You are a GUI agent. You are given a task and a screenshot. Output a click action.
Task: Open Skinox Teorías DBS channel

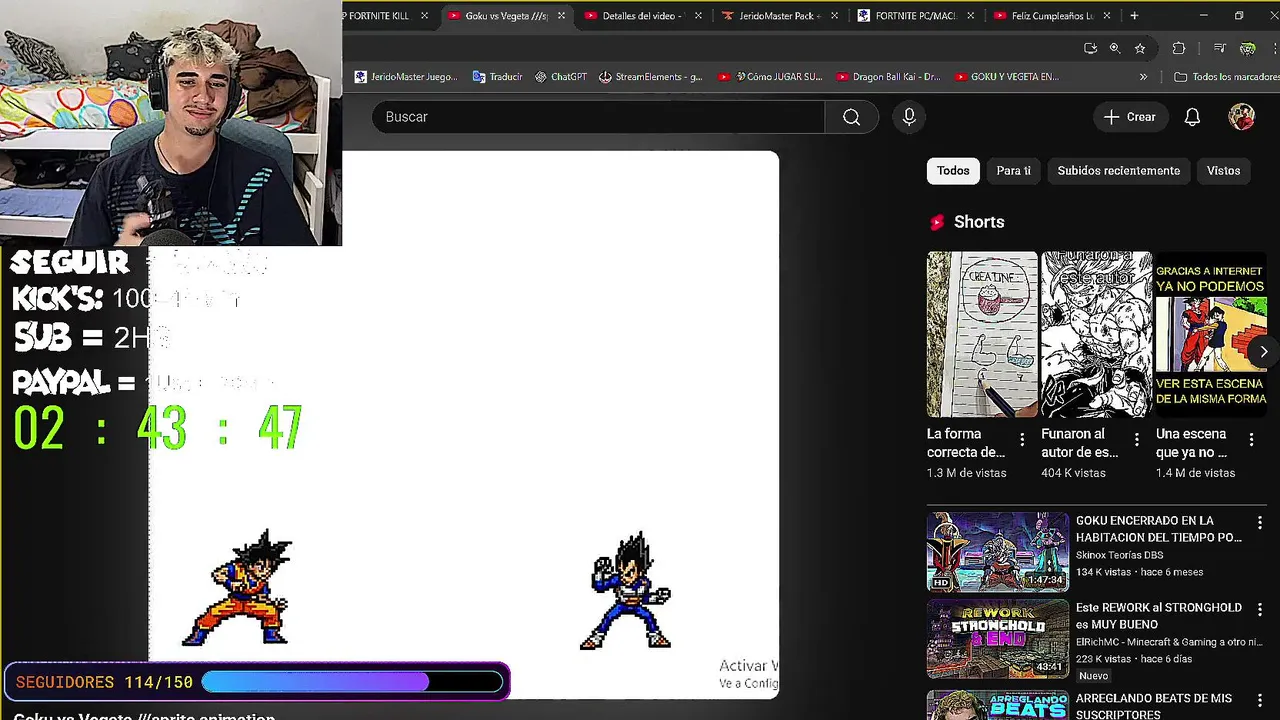[x=1119, y=555]
